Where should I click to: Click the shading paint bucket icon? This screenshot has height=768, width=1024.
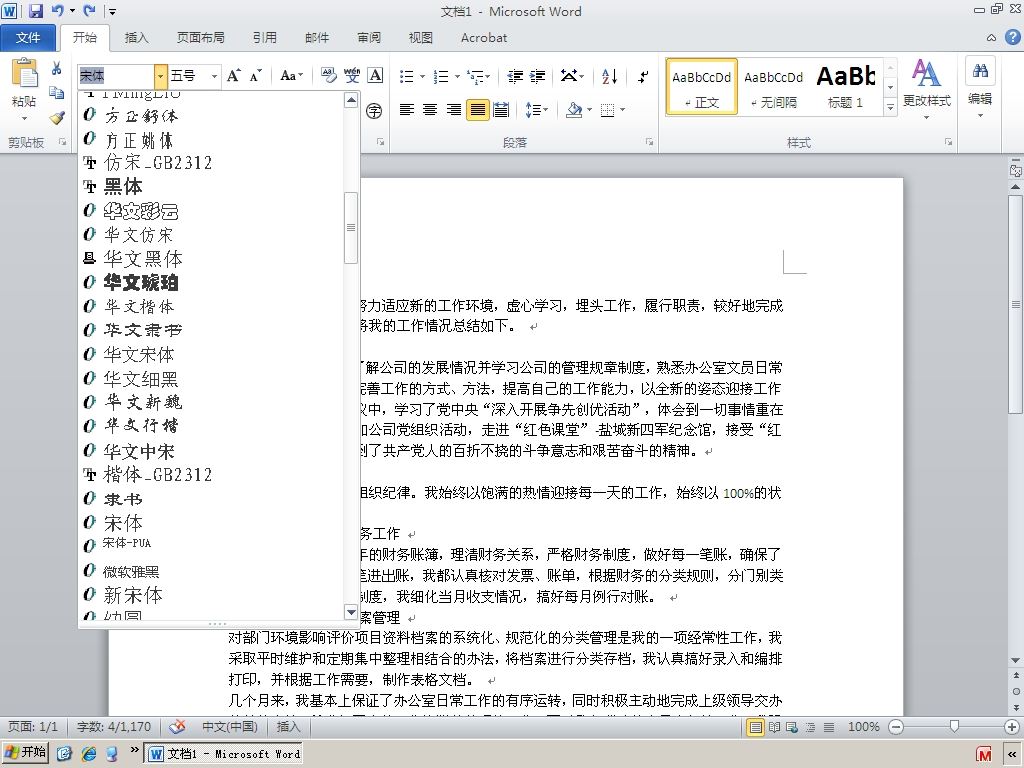pos(573,110)
